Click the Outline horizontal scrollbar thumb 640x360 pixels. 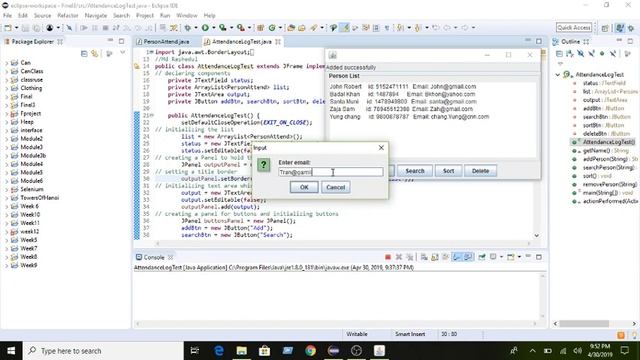click(x=584, y=324)
